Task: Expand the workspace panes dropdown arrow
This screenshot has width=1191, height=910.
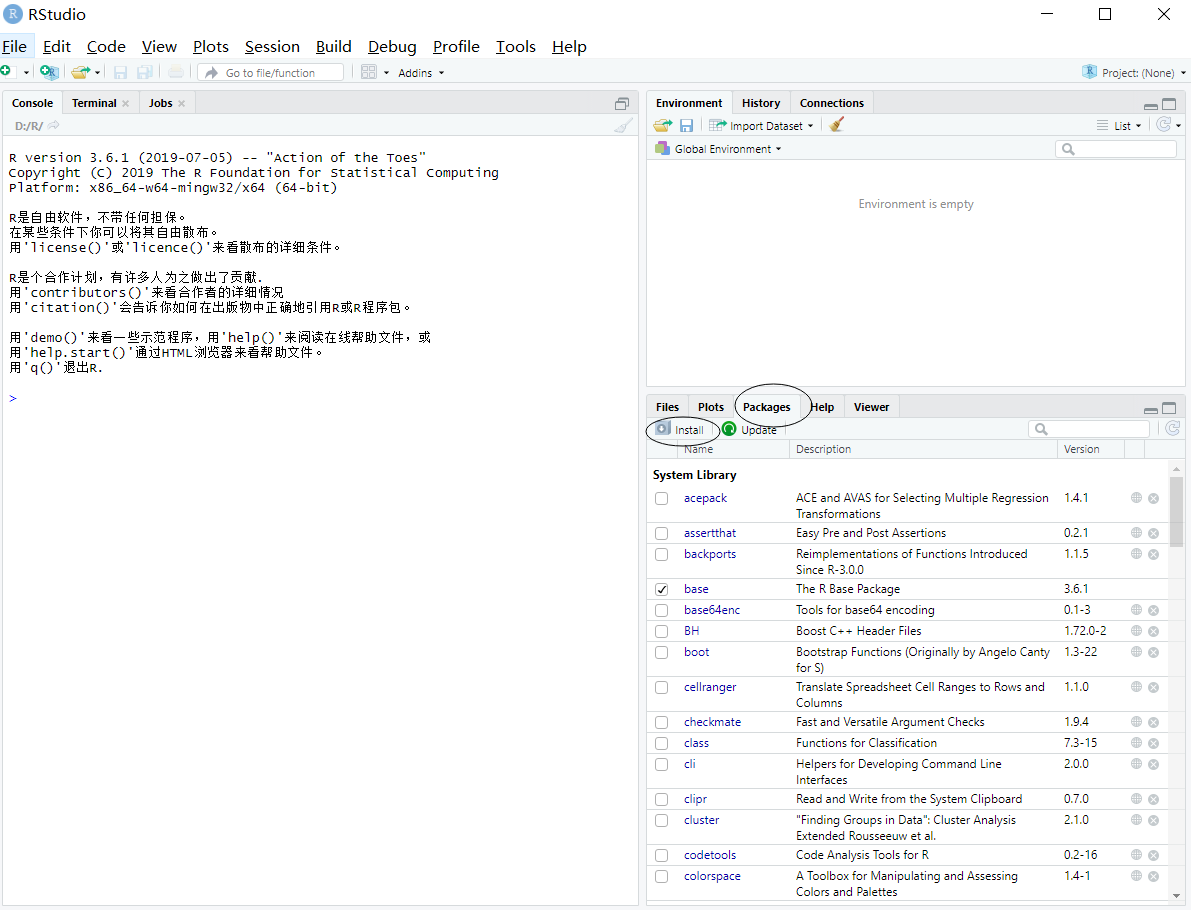Action: pos(386,73)
